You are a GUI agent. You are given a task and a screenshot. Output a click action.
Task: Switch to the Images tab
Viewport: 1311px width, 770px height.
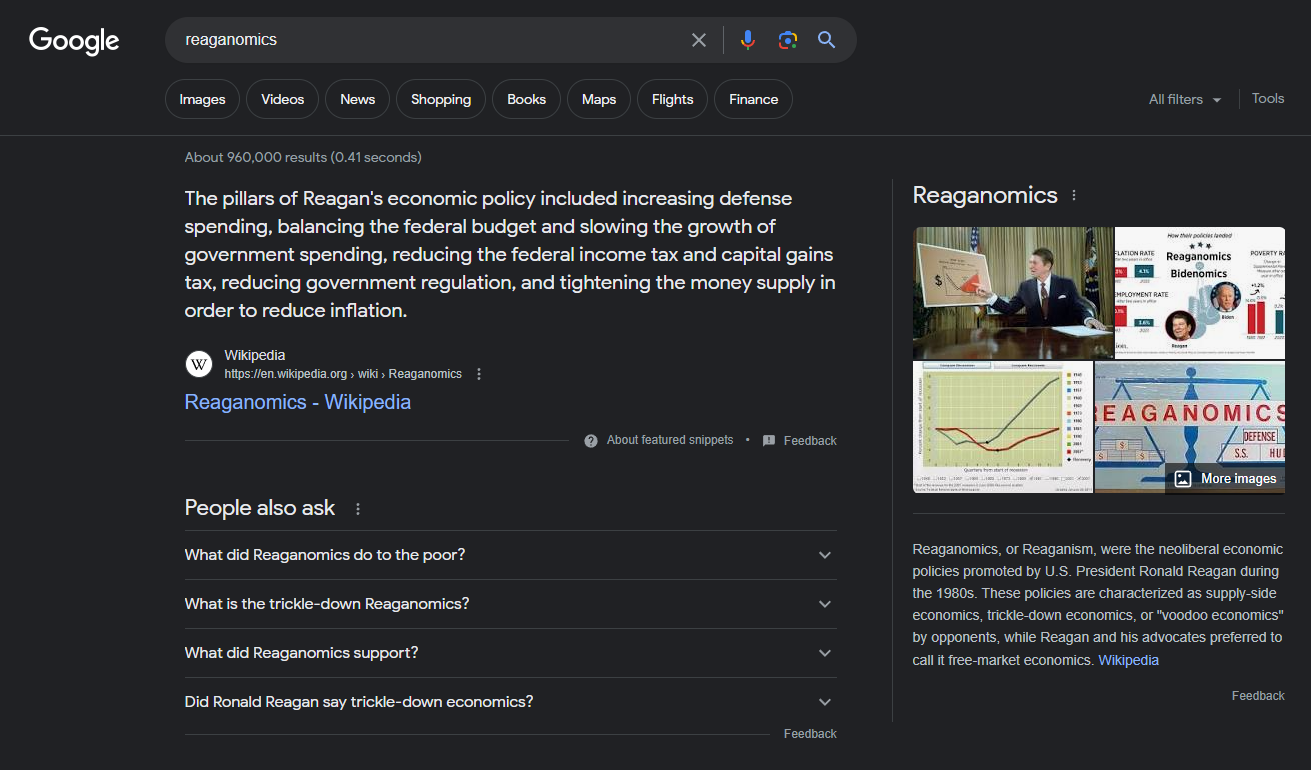pos(202,99)
